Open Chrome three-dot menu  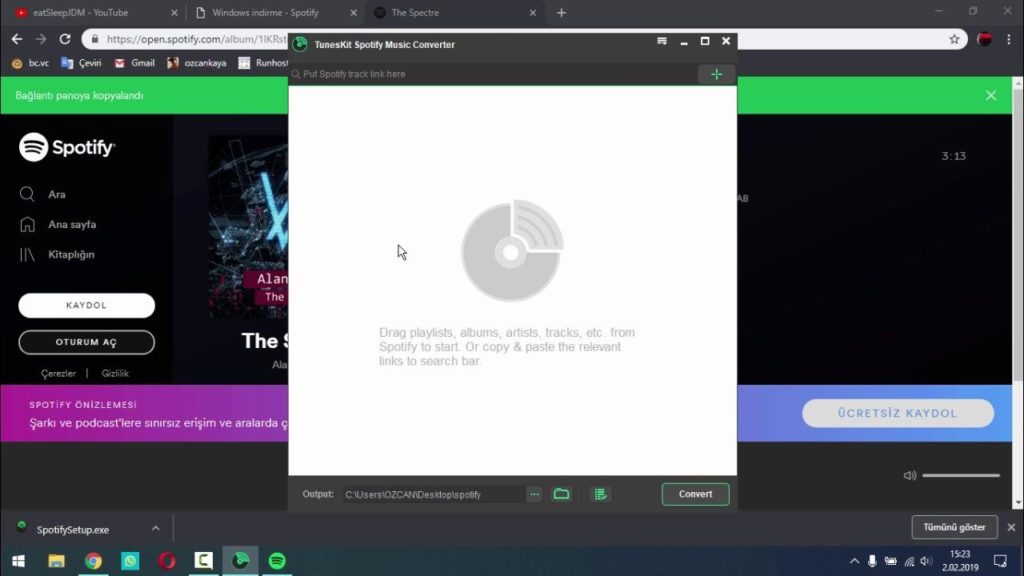click(1009, 39)
